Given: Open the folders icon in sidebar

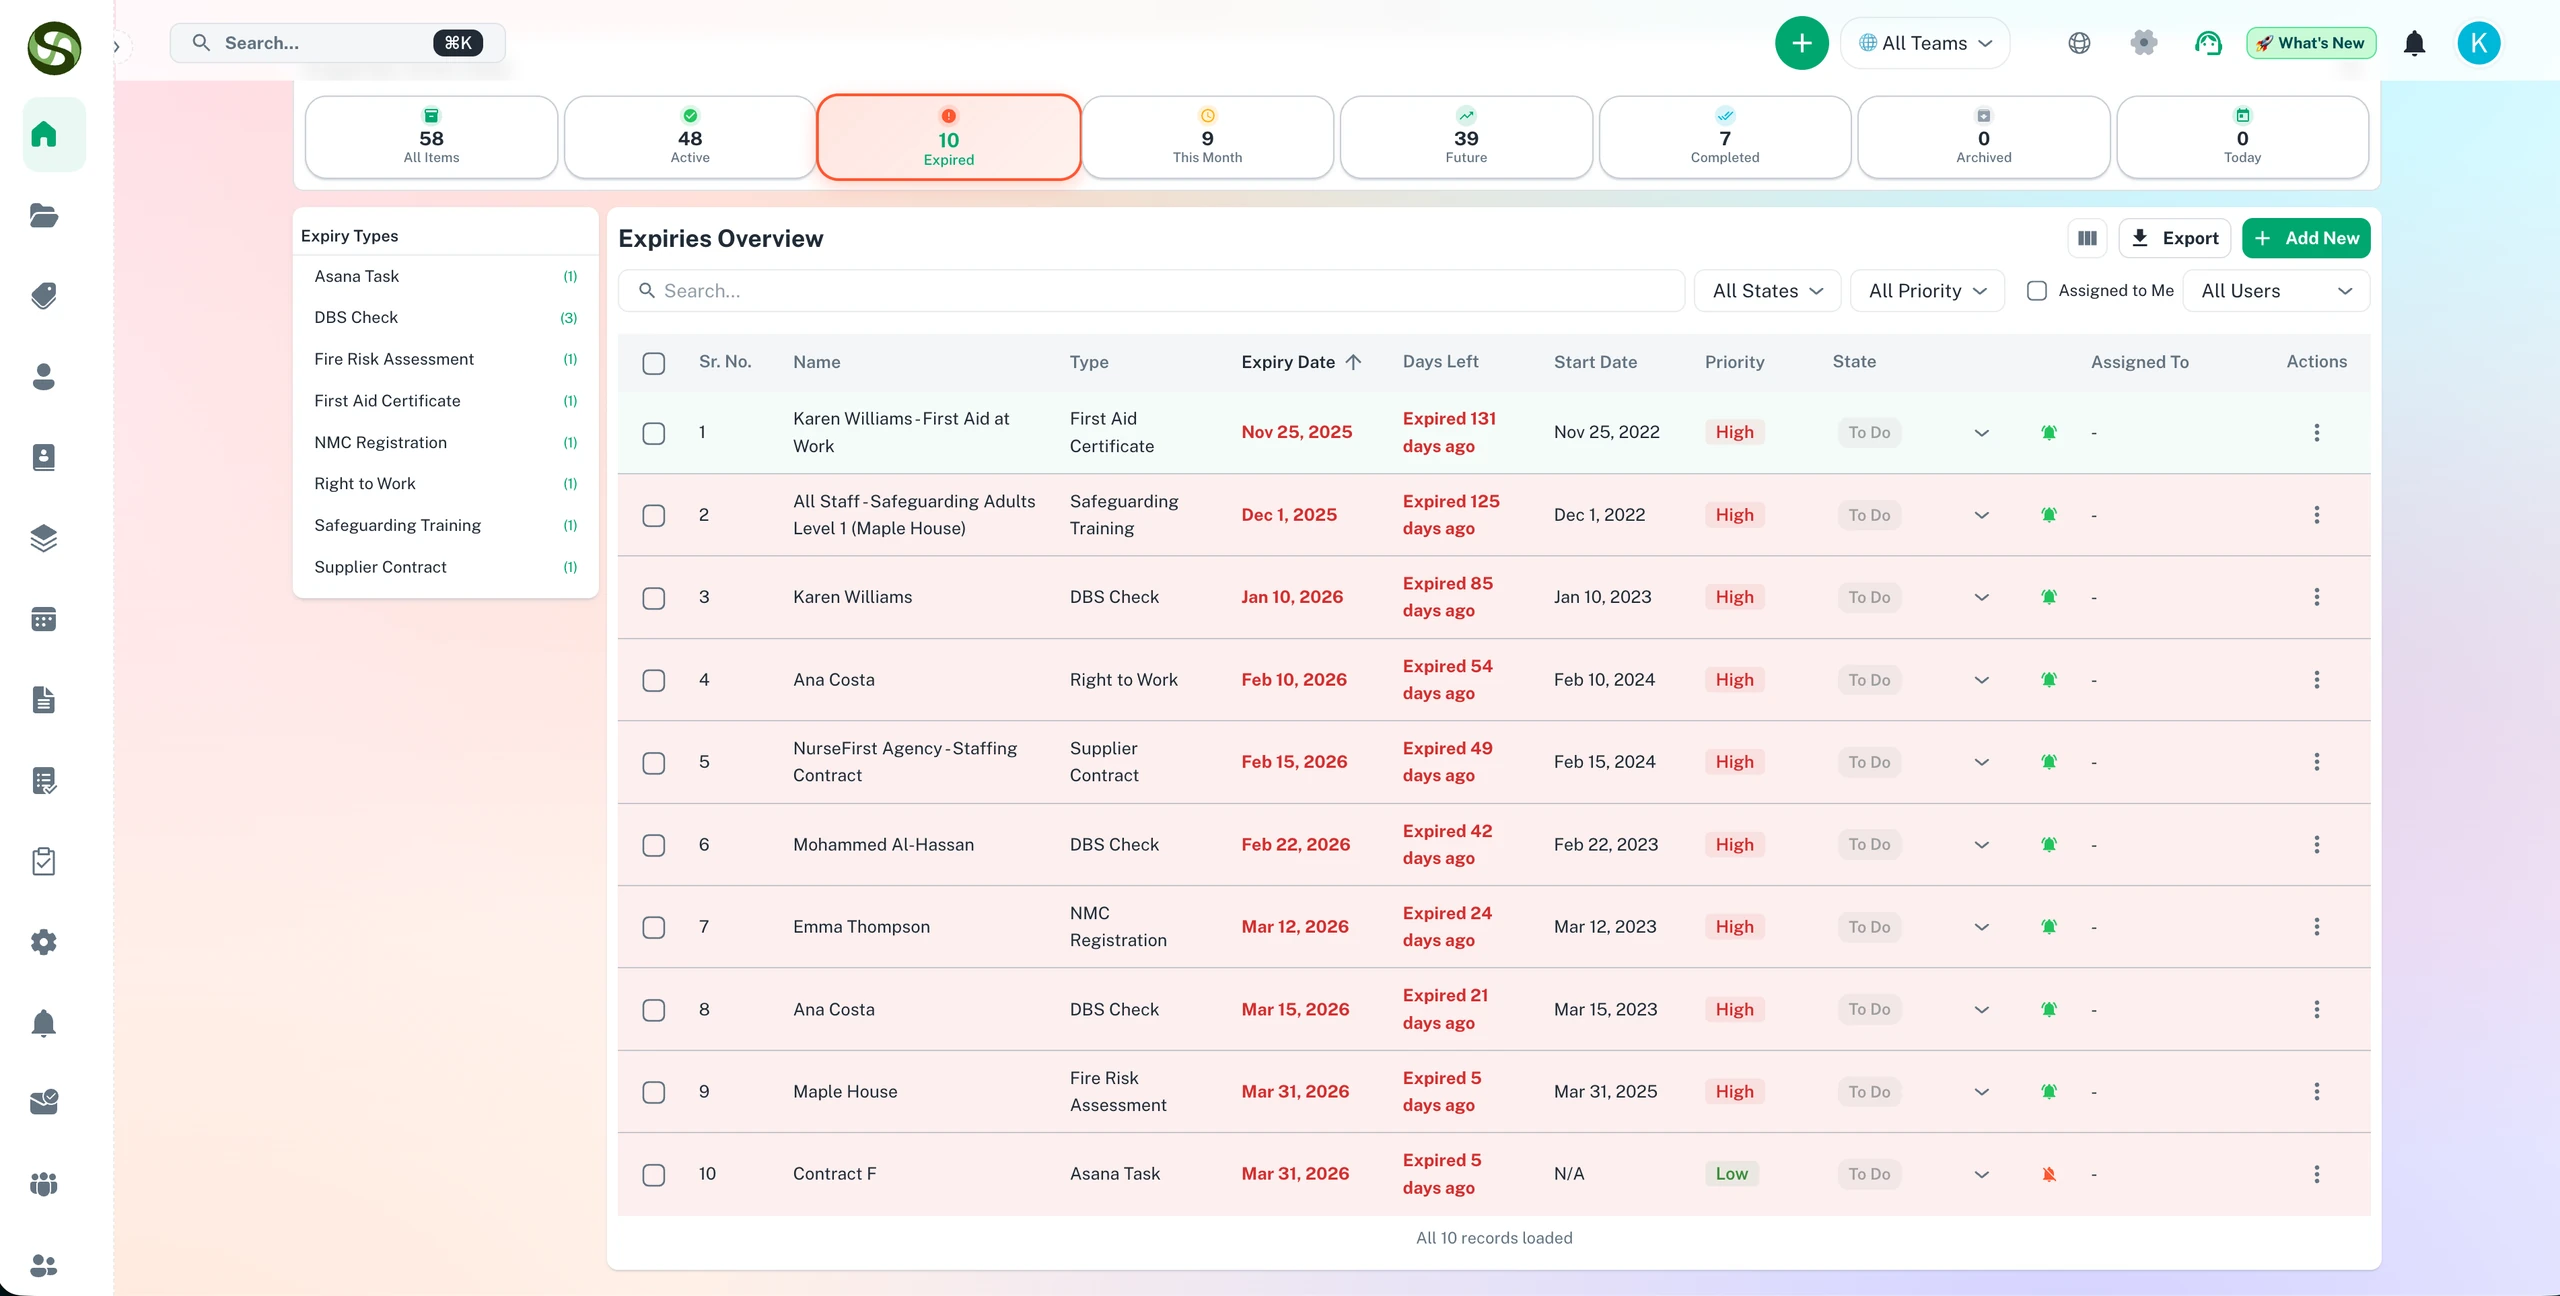Looking at the screenshot, I should point(44,215).
